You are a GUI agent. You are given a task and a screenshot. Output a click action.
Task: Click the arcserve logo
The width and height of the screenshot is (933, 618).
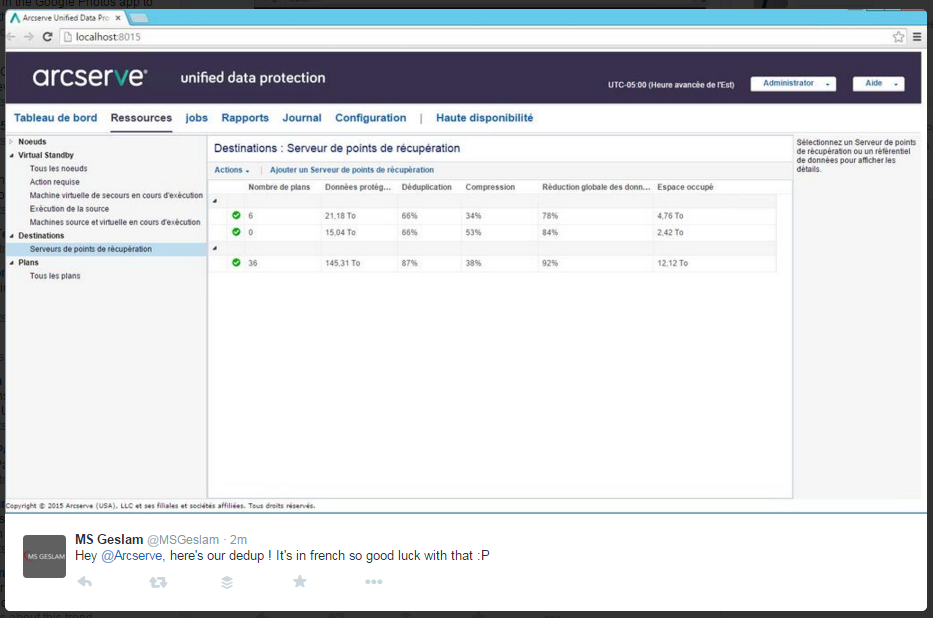click(90, 77)
